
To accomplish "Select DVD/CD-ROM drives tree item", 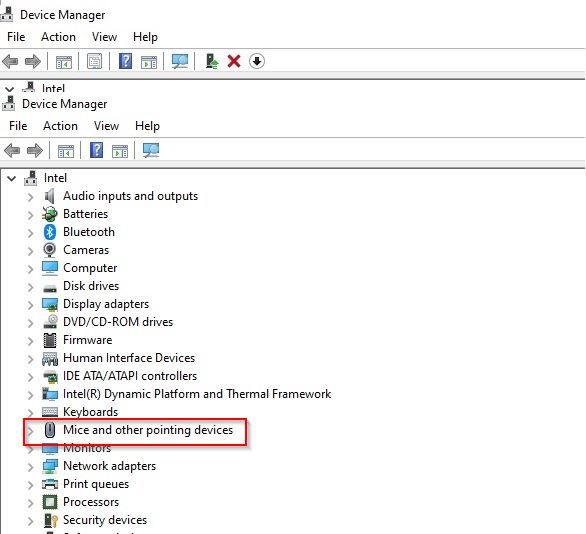I will [x=118, y=322].
